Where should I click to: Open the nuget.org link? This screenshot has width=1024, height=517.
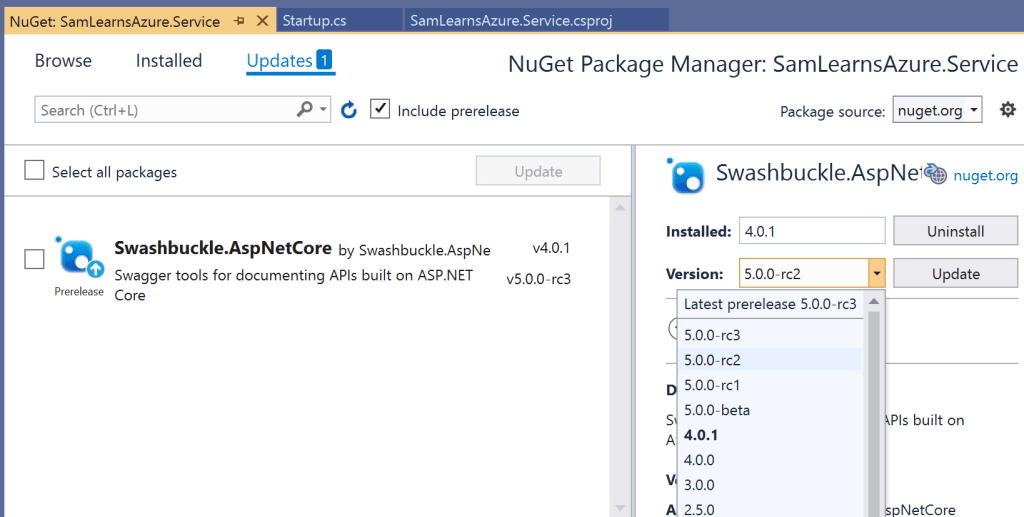click(x=984, y=175)
